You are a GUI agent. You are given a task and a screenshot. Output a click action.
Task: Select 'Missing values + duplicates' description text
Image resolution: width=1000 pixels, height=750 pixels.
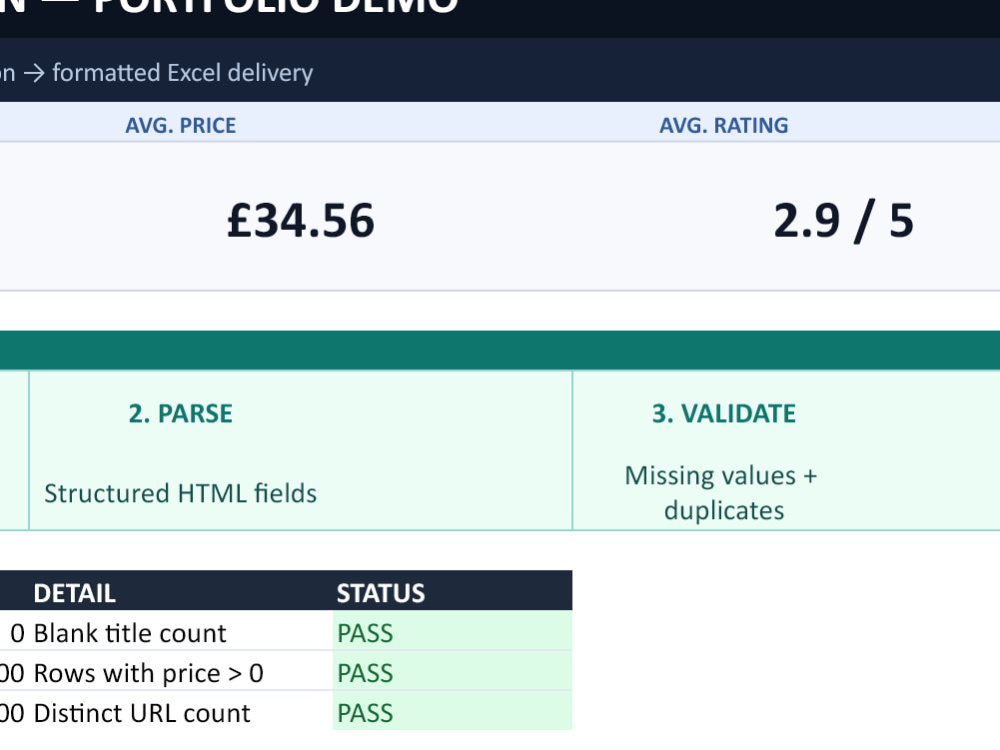point(723,493)
